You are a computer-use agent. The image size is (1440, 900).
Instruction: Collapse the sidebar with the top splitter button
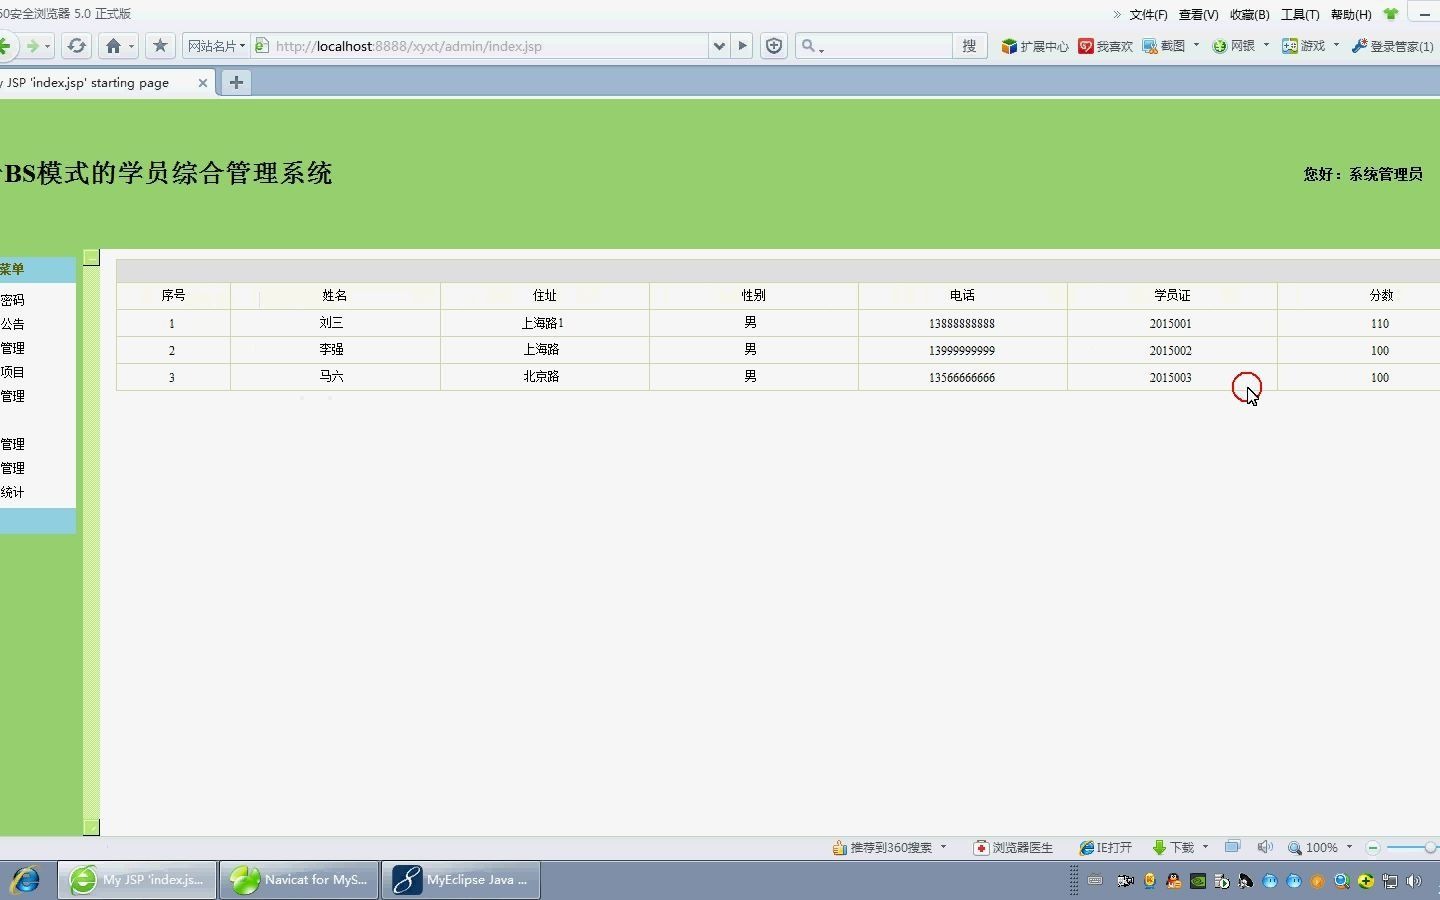click(x=91, y=257)
